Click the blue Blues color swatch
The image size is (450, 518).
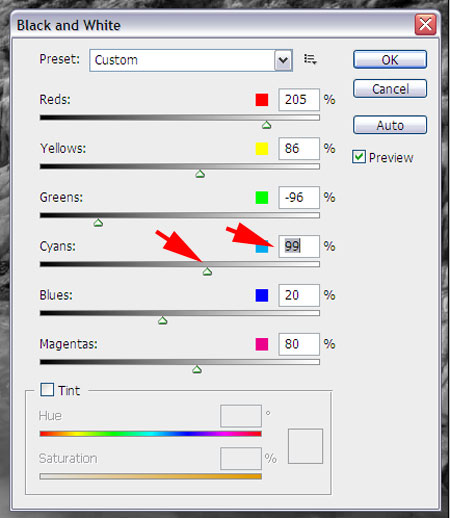point(262,295)
